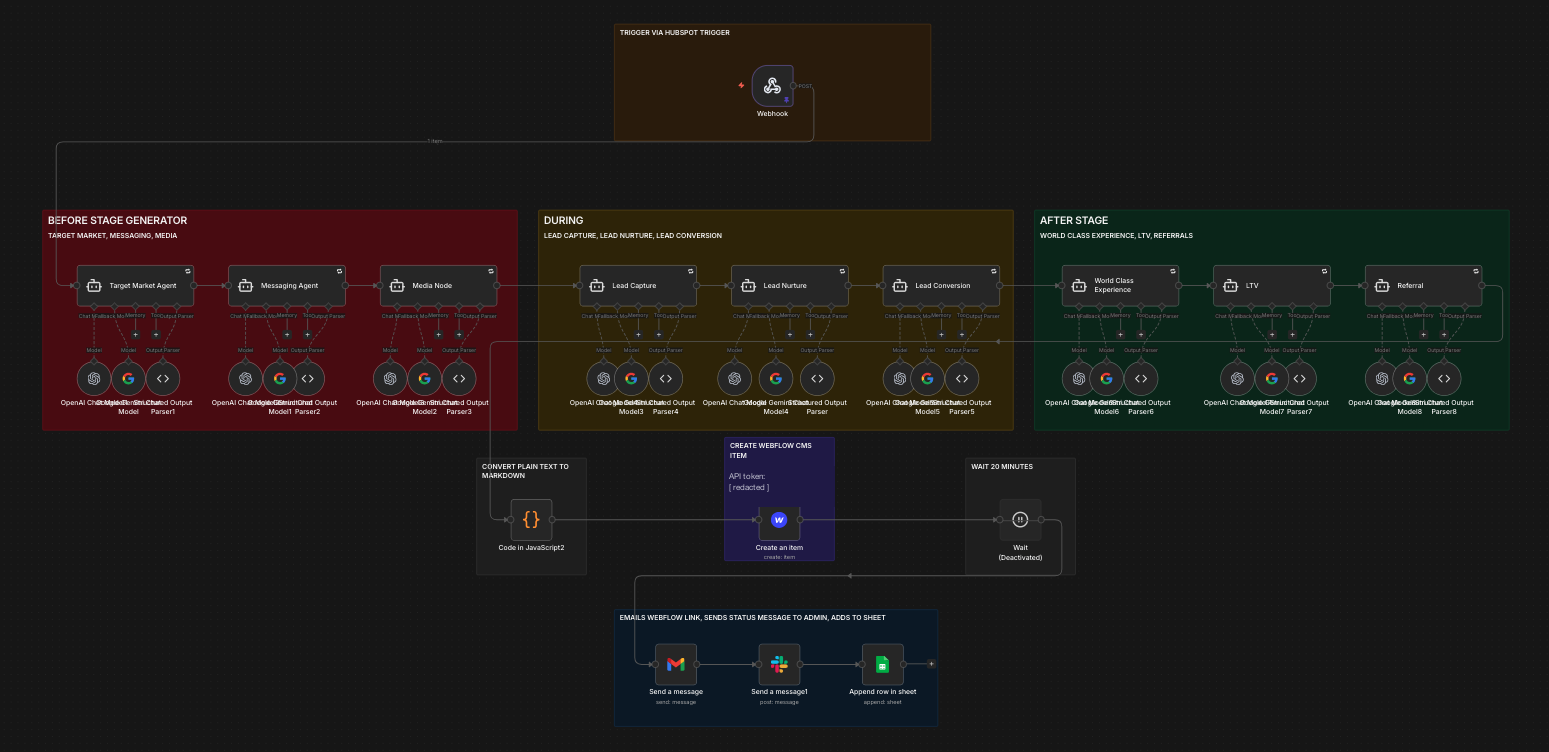The width and height of the screenshot is (1549, 752).
Task: Select the Media Node agent
Action: pos(438,285)
